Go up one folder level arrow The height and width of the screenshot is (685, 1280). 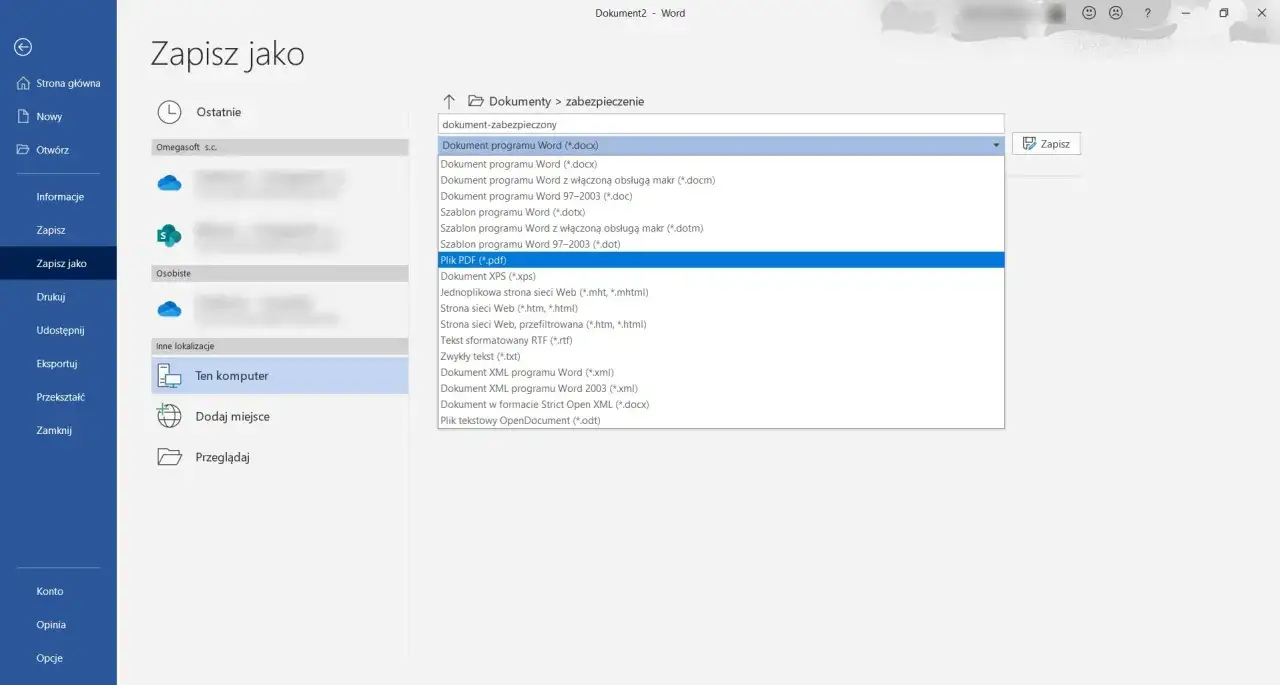(x=449, y=101)
